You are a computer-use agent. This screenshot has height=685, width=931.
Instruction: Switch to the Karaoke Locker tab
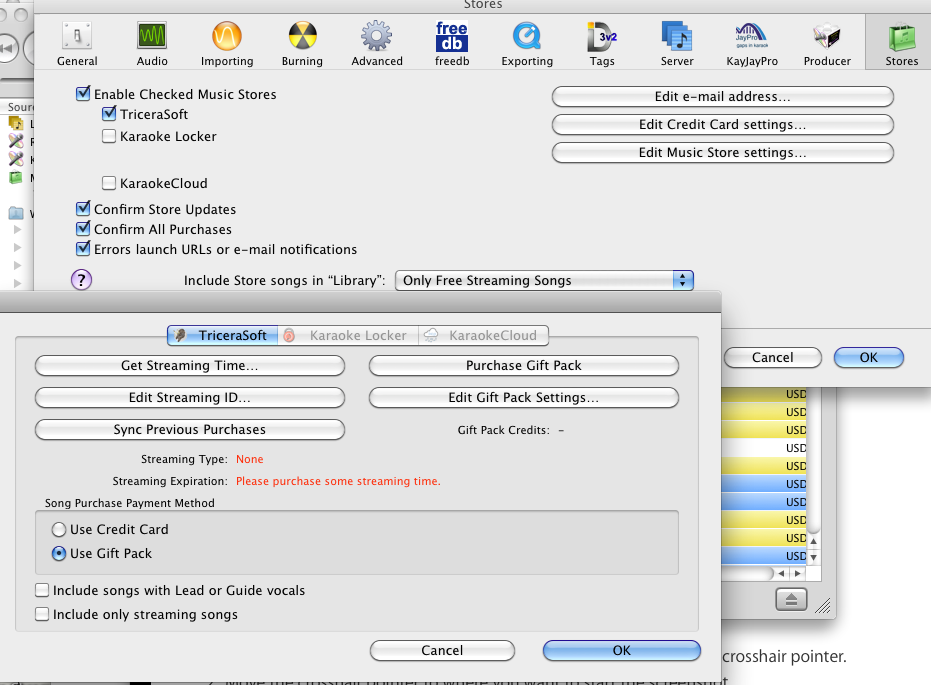coord(347,336)
